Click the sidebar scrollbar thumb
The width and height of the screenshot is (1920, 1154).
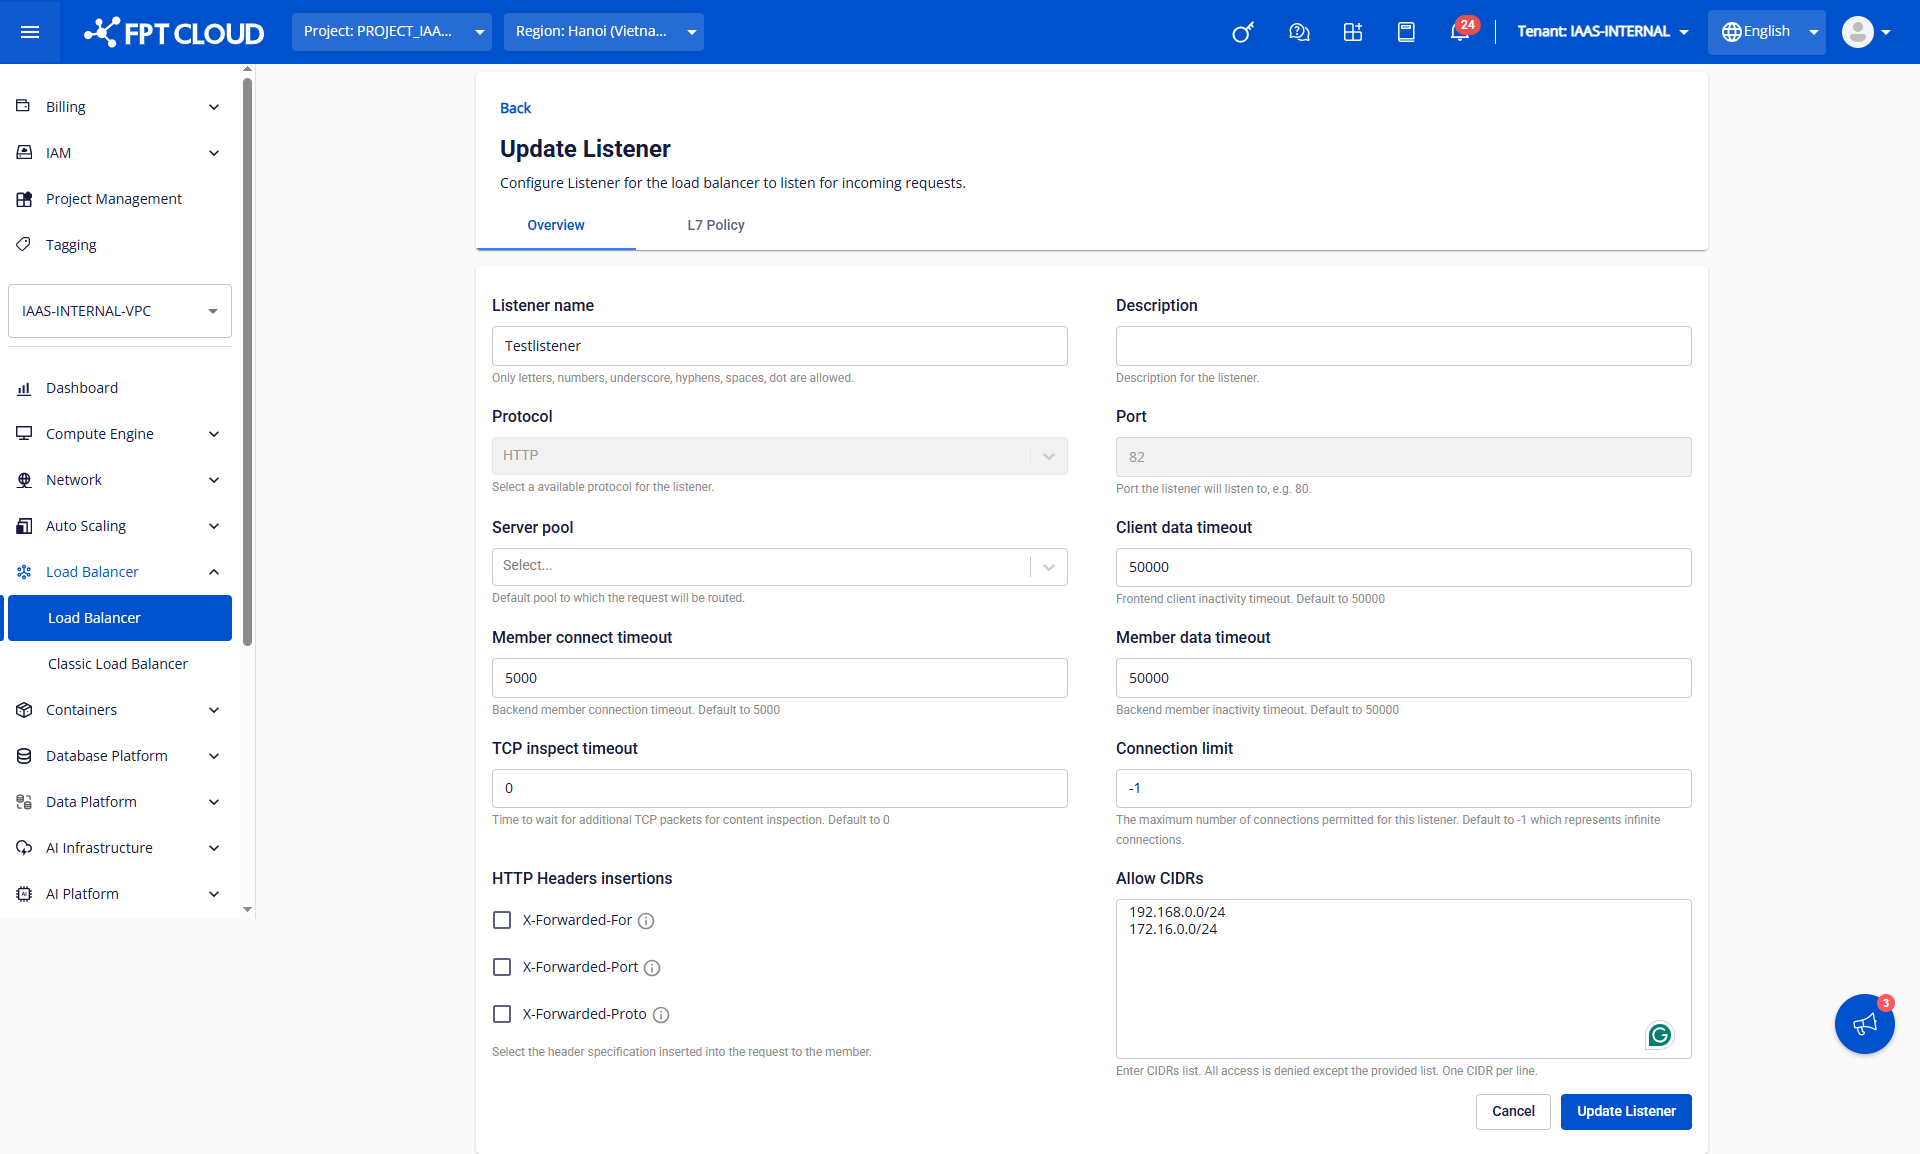[x=247, y=360]
